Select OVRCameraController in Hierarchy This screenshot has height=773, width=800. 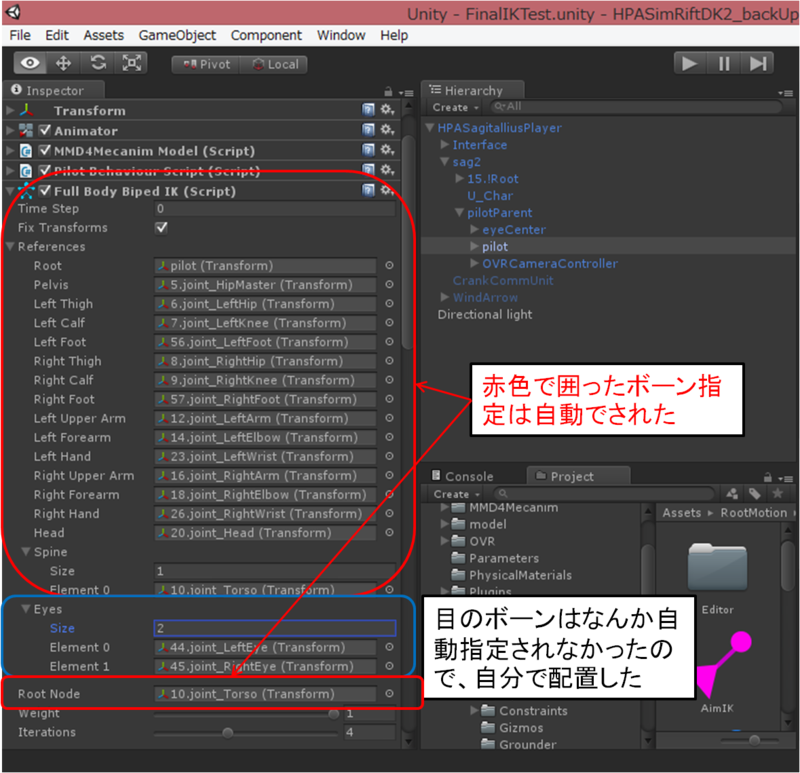[549, 263]
